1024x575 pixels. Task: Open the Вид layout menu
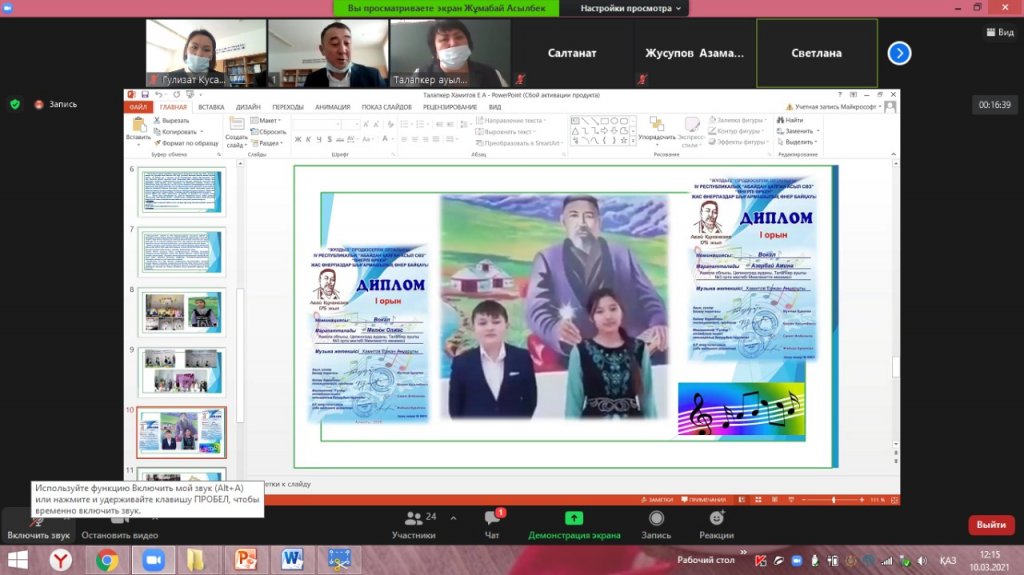(x=998, y=32)
